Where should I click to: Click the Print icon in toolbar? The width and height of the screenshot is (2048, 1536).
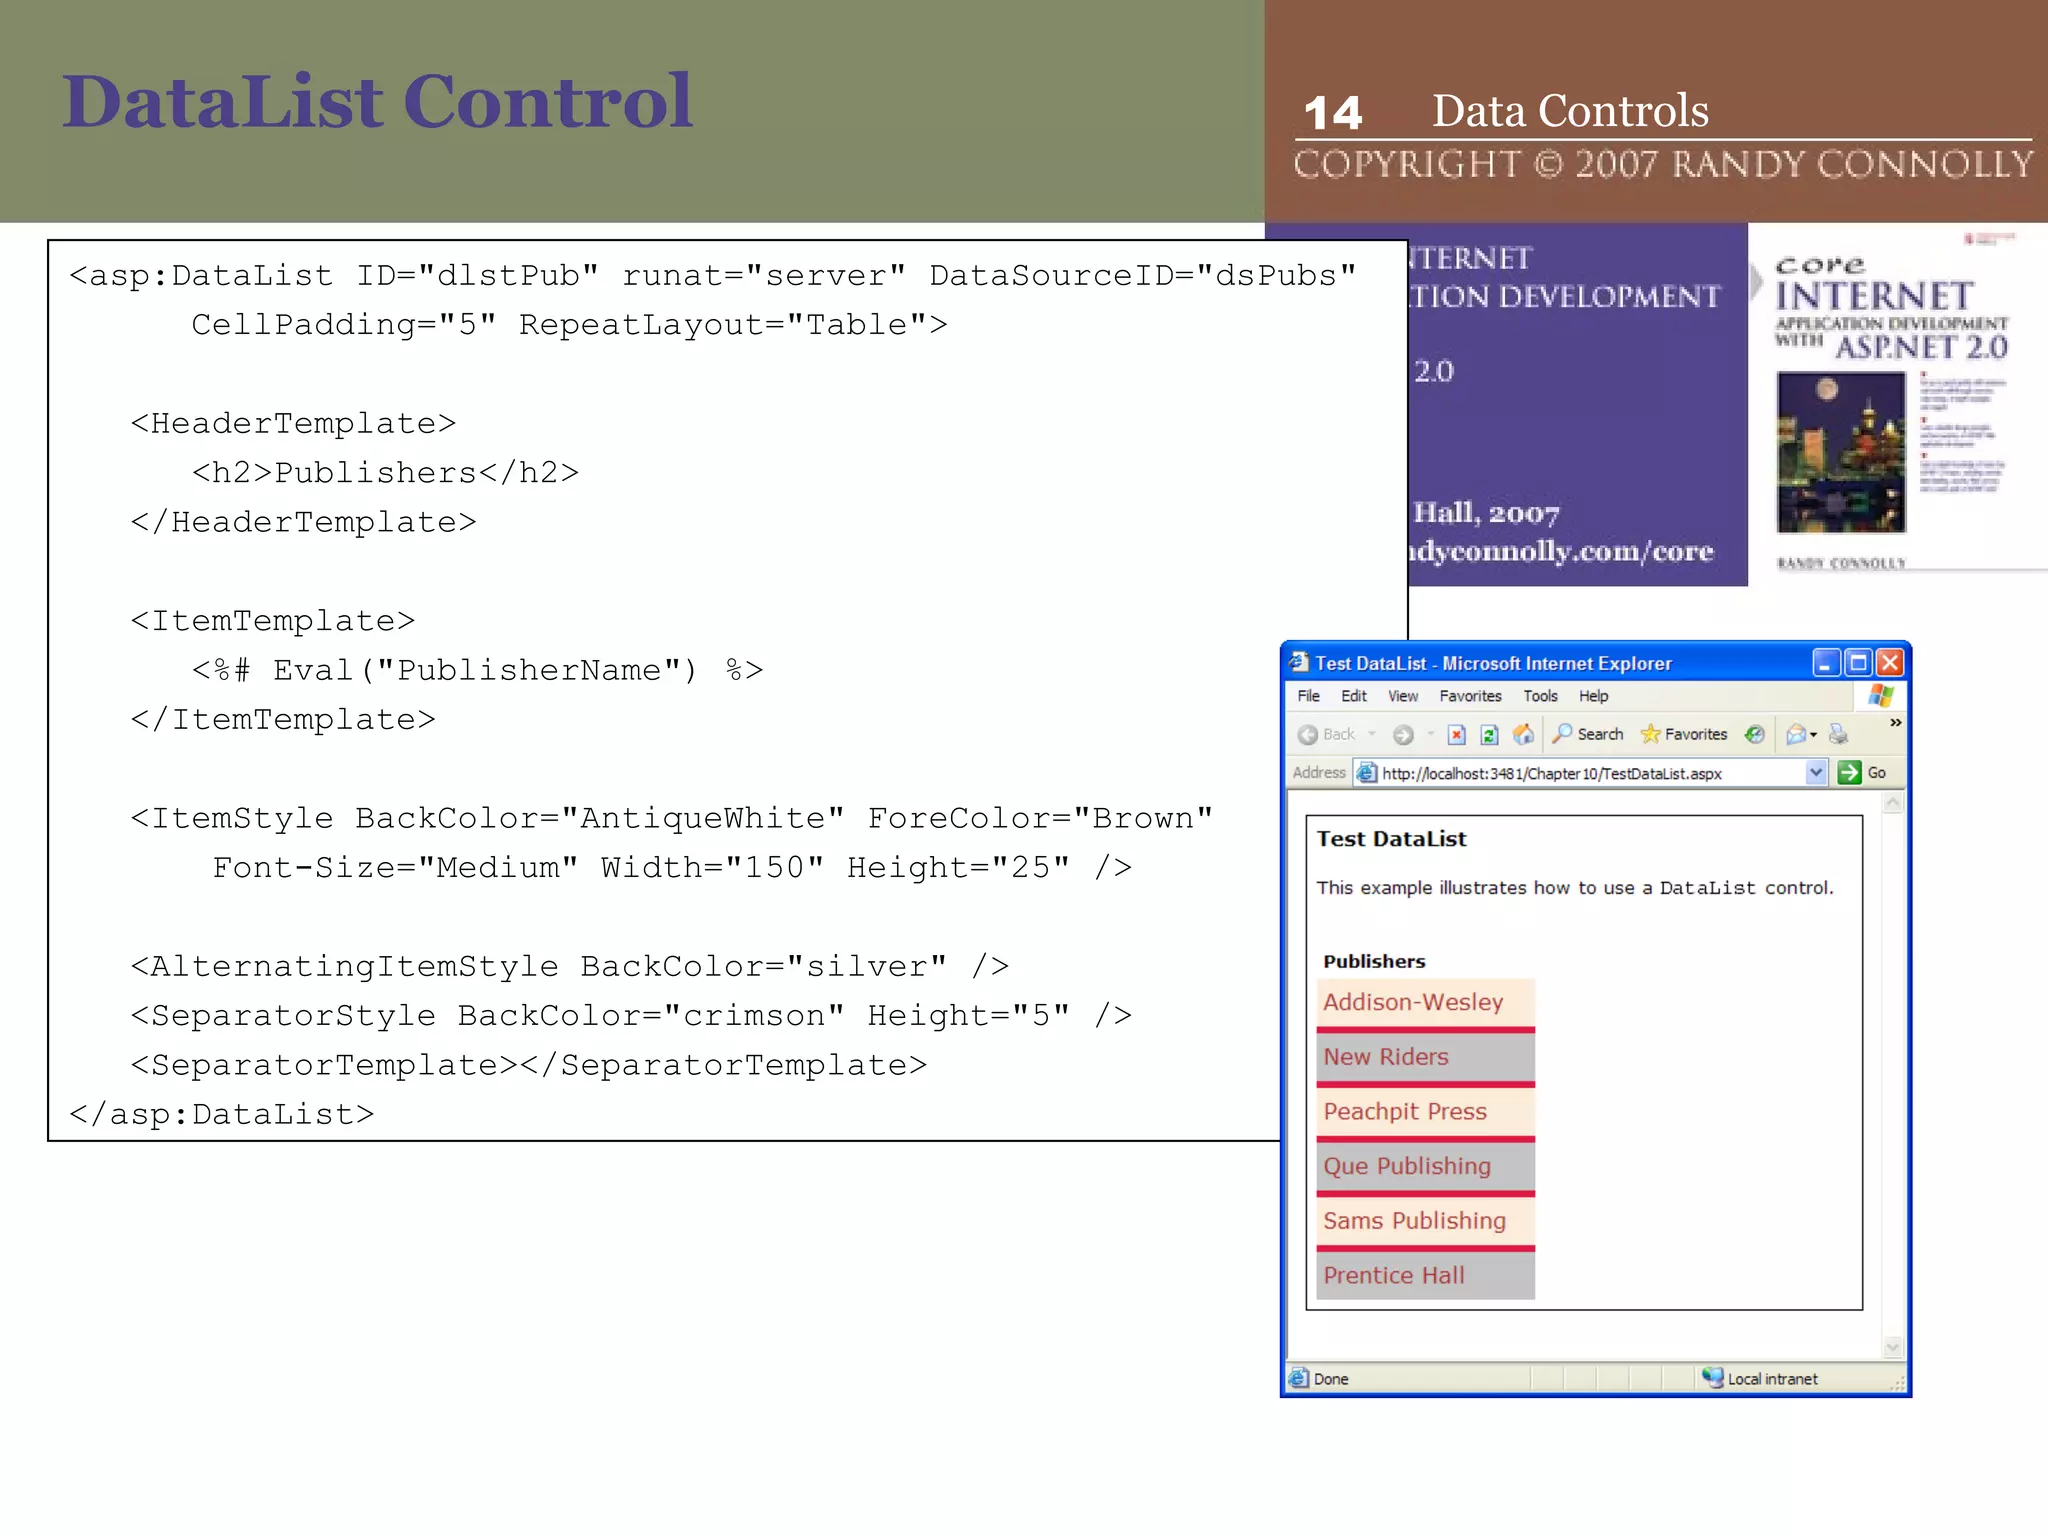click(x=1838, y=735)
